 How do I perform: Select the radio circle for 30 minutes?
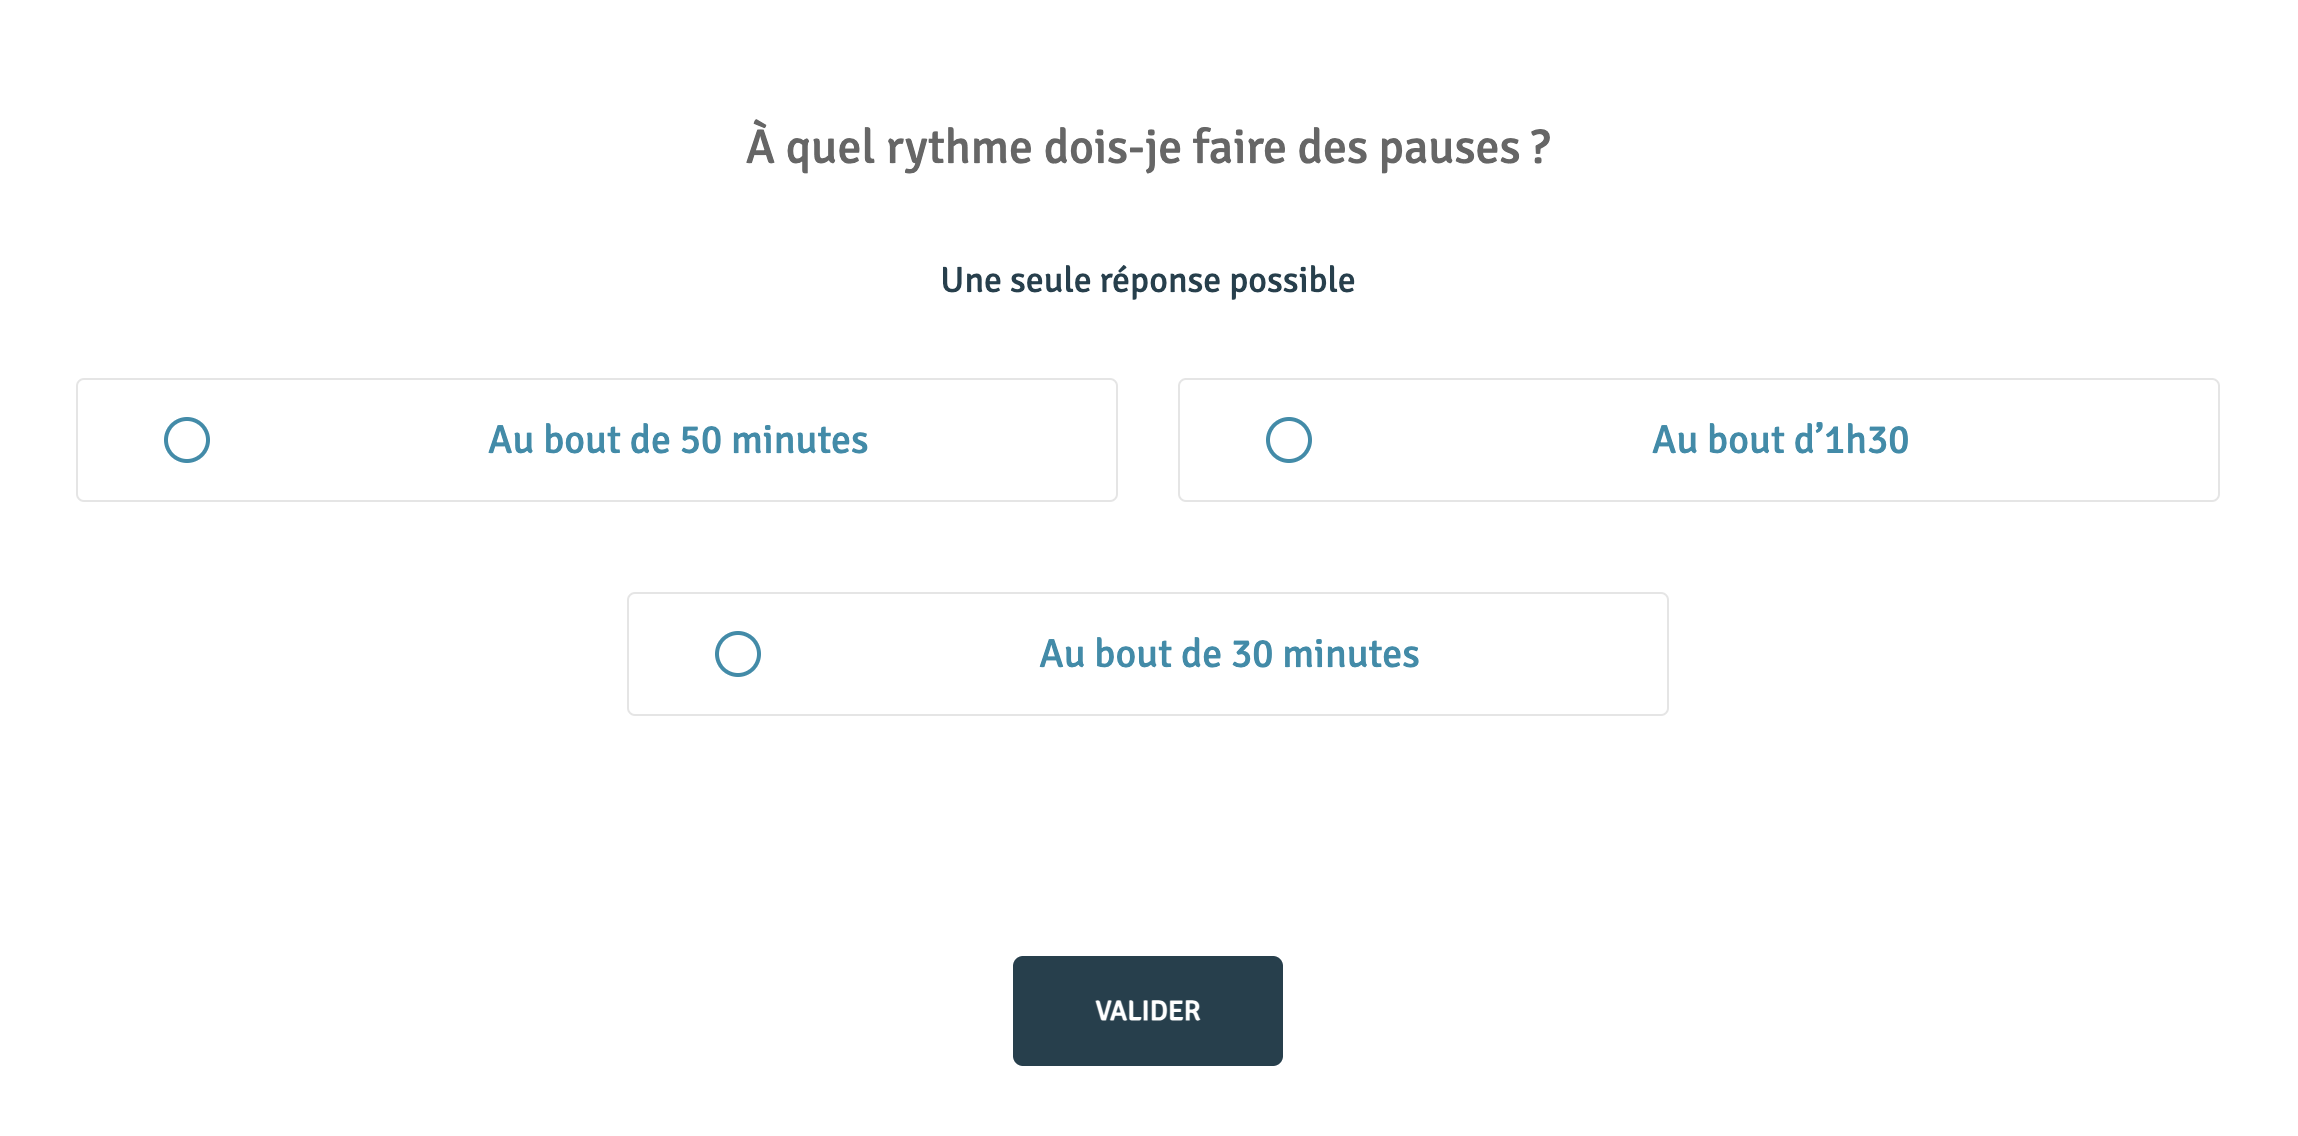[x=738, y=654]
